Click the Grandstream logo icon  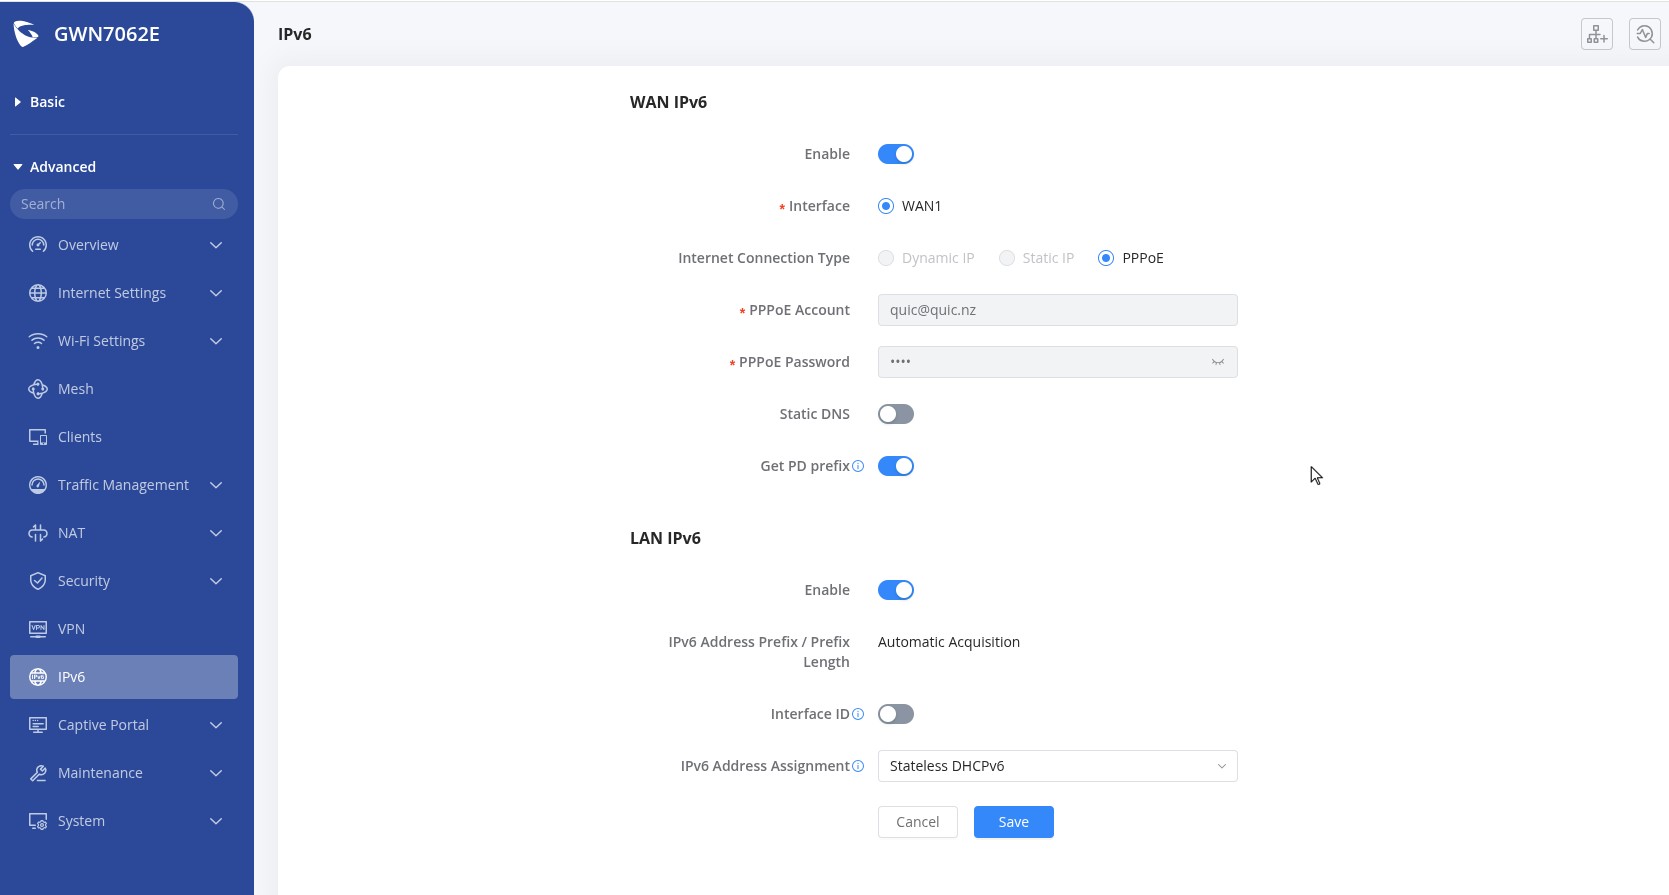pyautogui.click(x=26, y=34)
